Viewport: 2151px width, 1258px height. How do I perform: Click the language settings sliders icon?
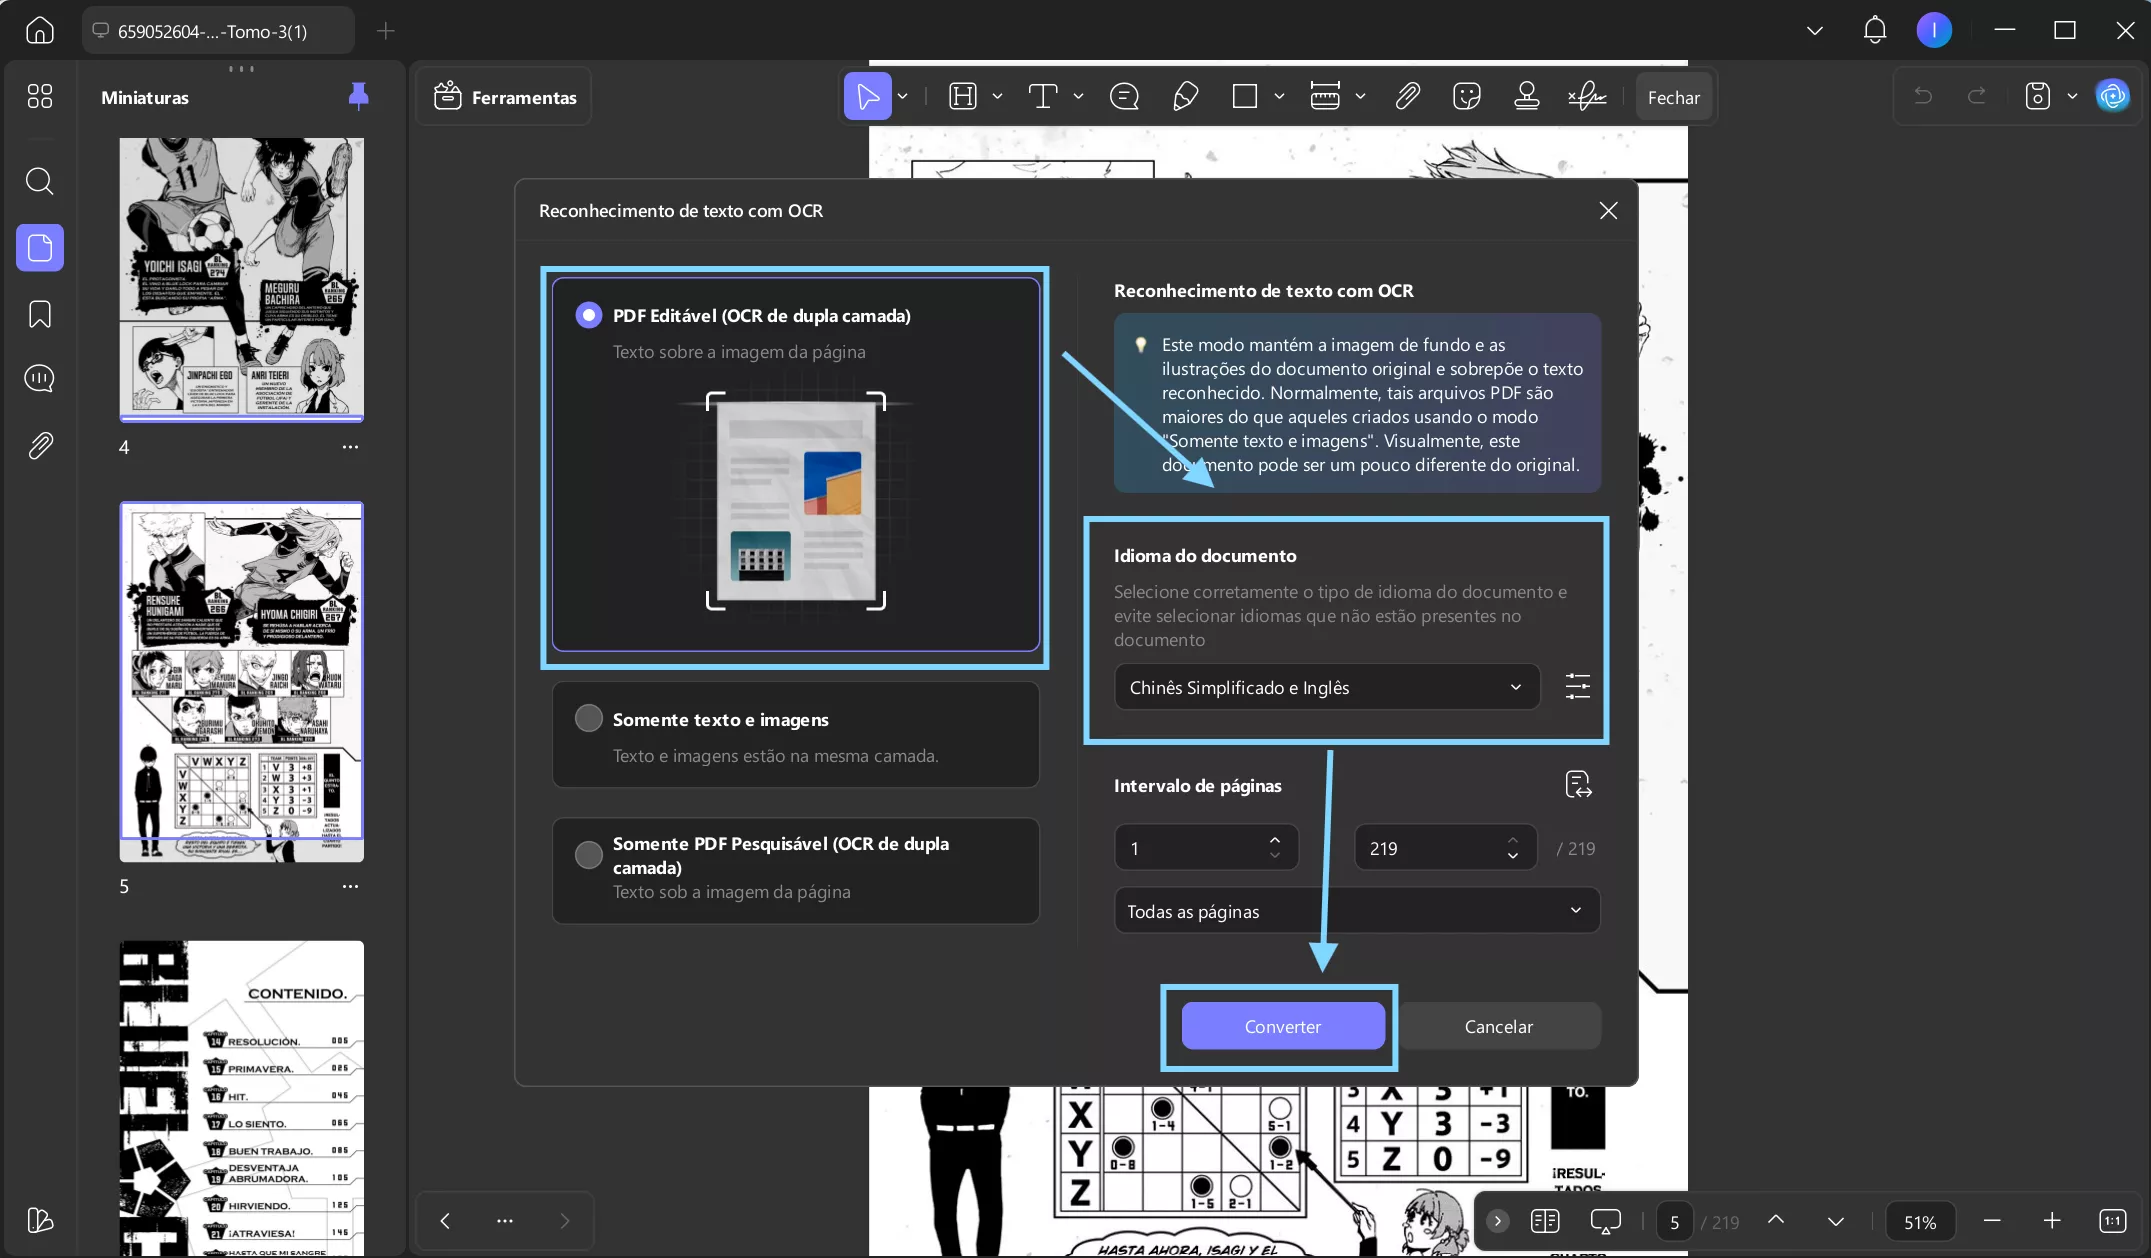point(1577,686)
